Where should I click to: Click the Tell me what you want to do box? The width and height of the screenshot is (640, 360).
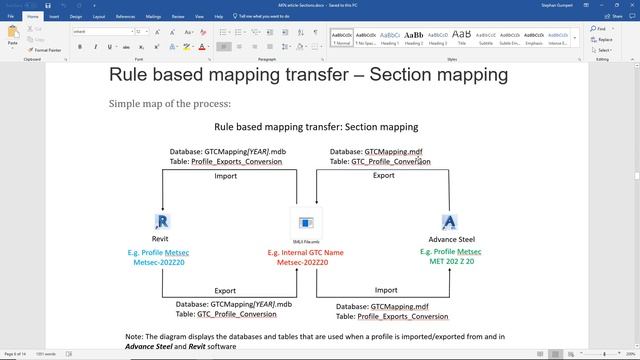[x=261, y=16]
